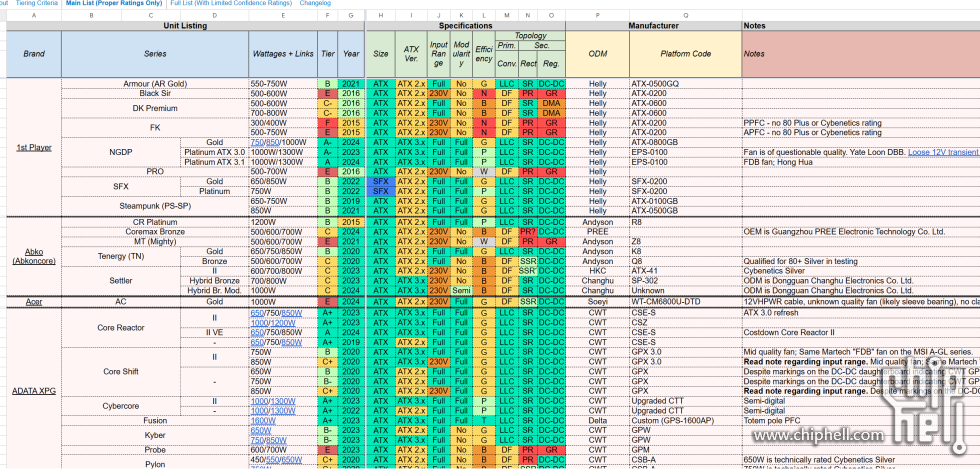Screen dimensions: 980x470
Task: Select the Totem pole PFC note
Action: pyautogui.click(x=771, y=421)
